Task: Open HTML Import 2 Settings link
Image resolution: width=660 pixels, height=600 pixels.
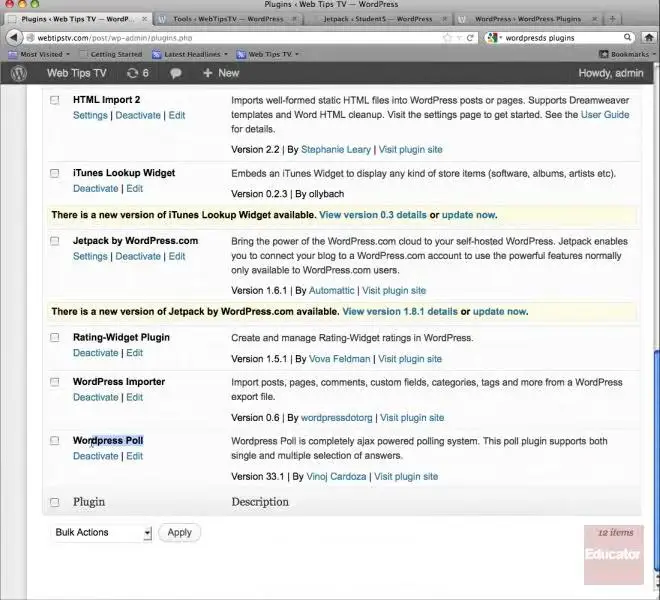Action: [90, 115]
